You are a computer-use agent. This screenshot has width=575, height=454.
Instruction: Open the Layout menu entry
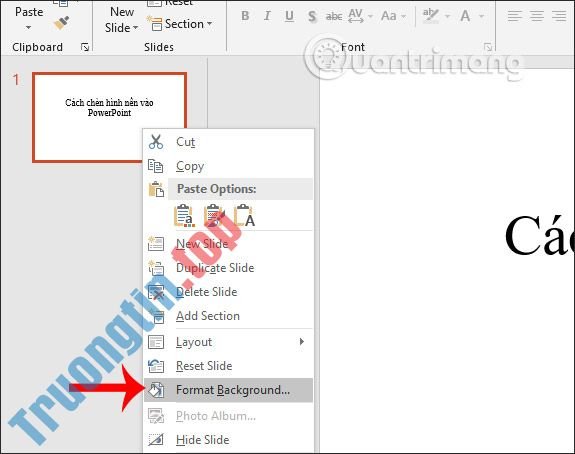point(229,342)
